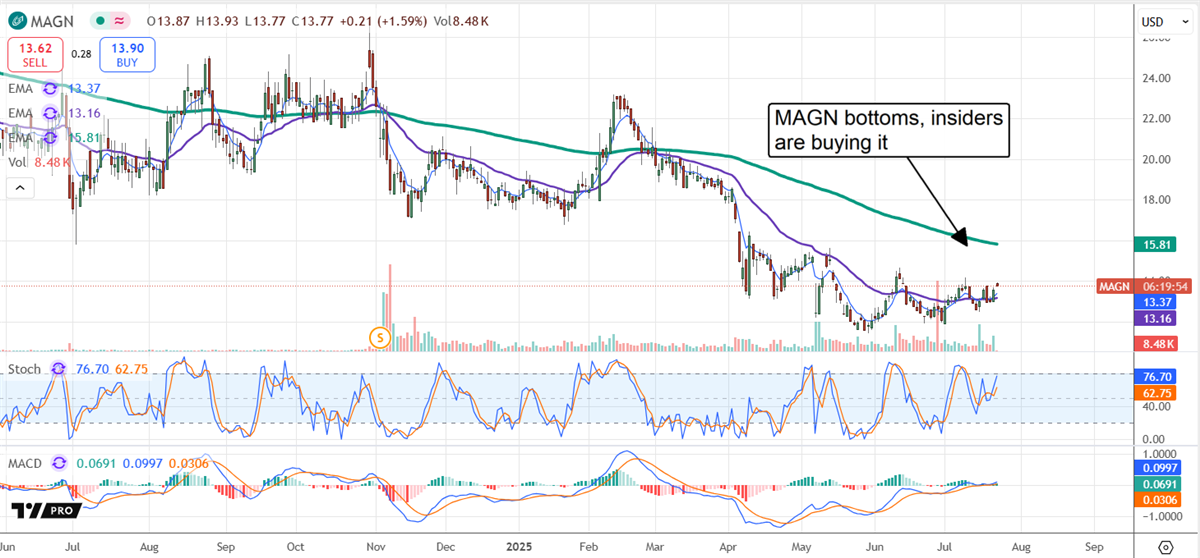
Task: Open chart settings gear icon
Action: point(1164,548)
